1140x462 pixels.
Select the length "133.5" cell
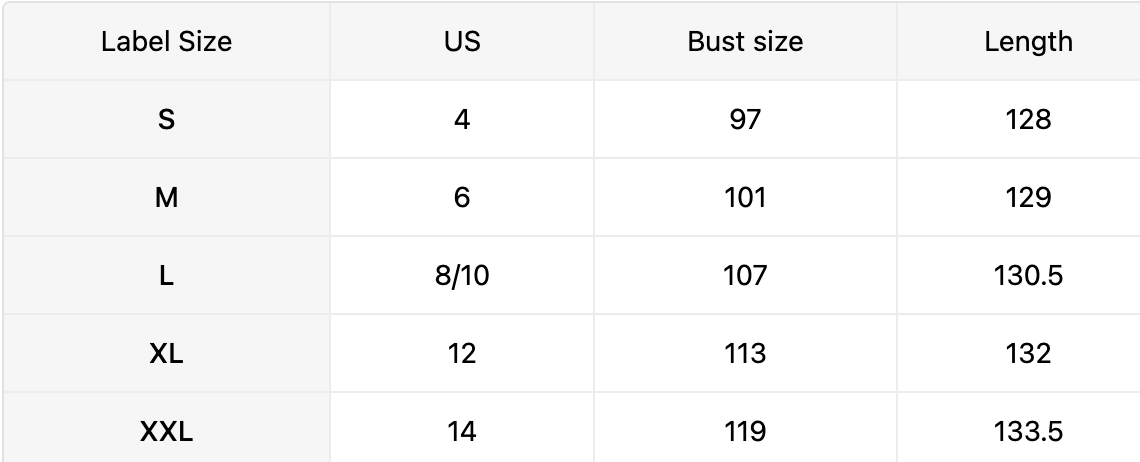click(1028, 432)
